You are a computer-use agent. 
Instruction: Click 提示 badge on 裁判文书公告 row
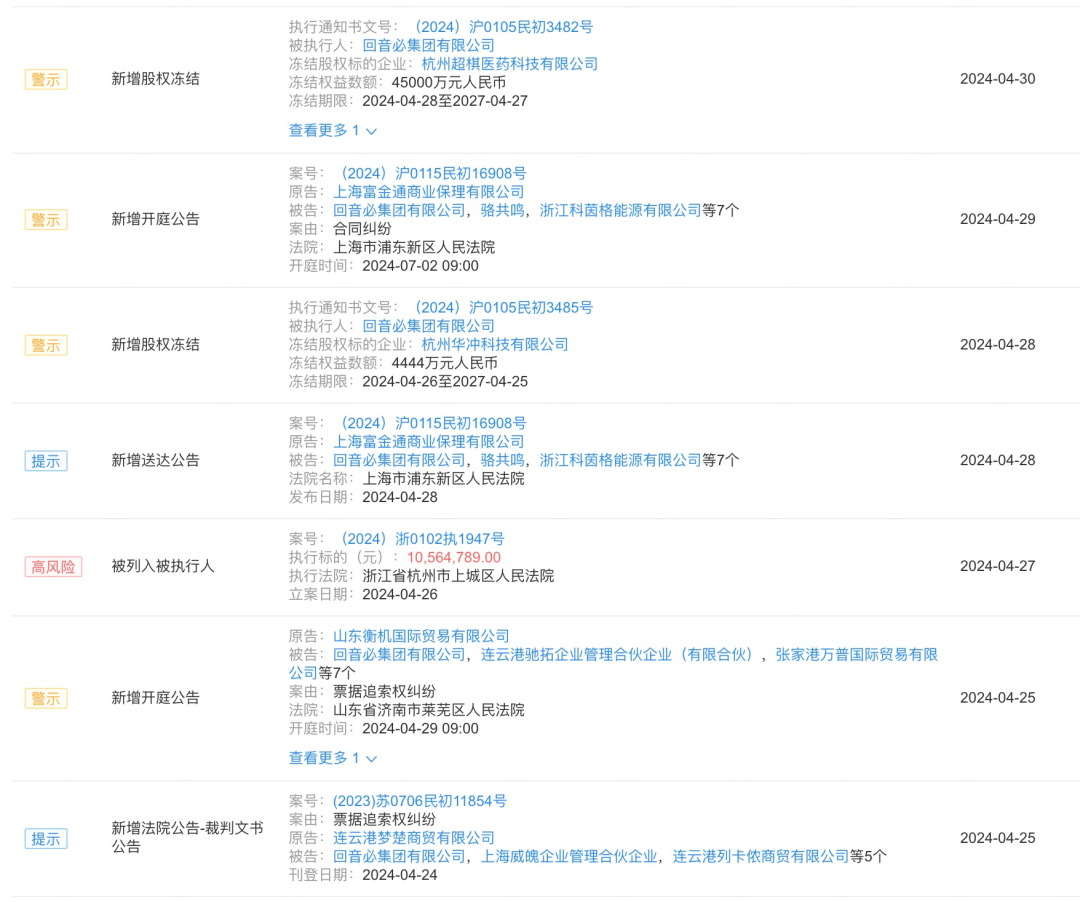coord(46,839)
